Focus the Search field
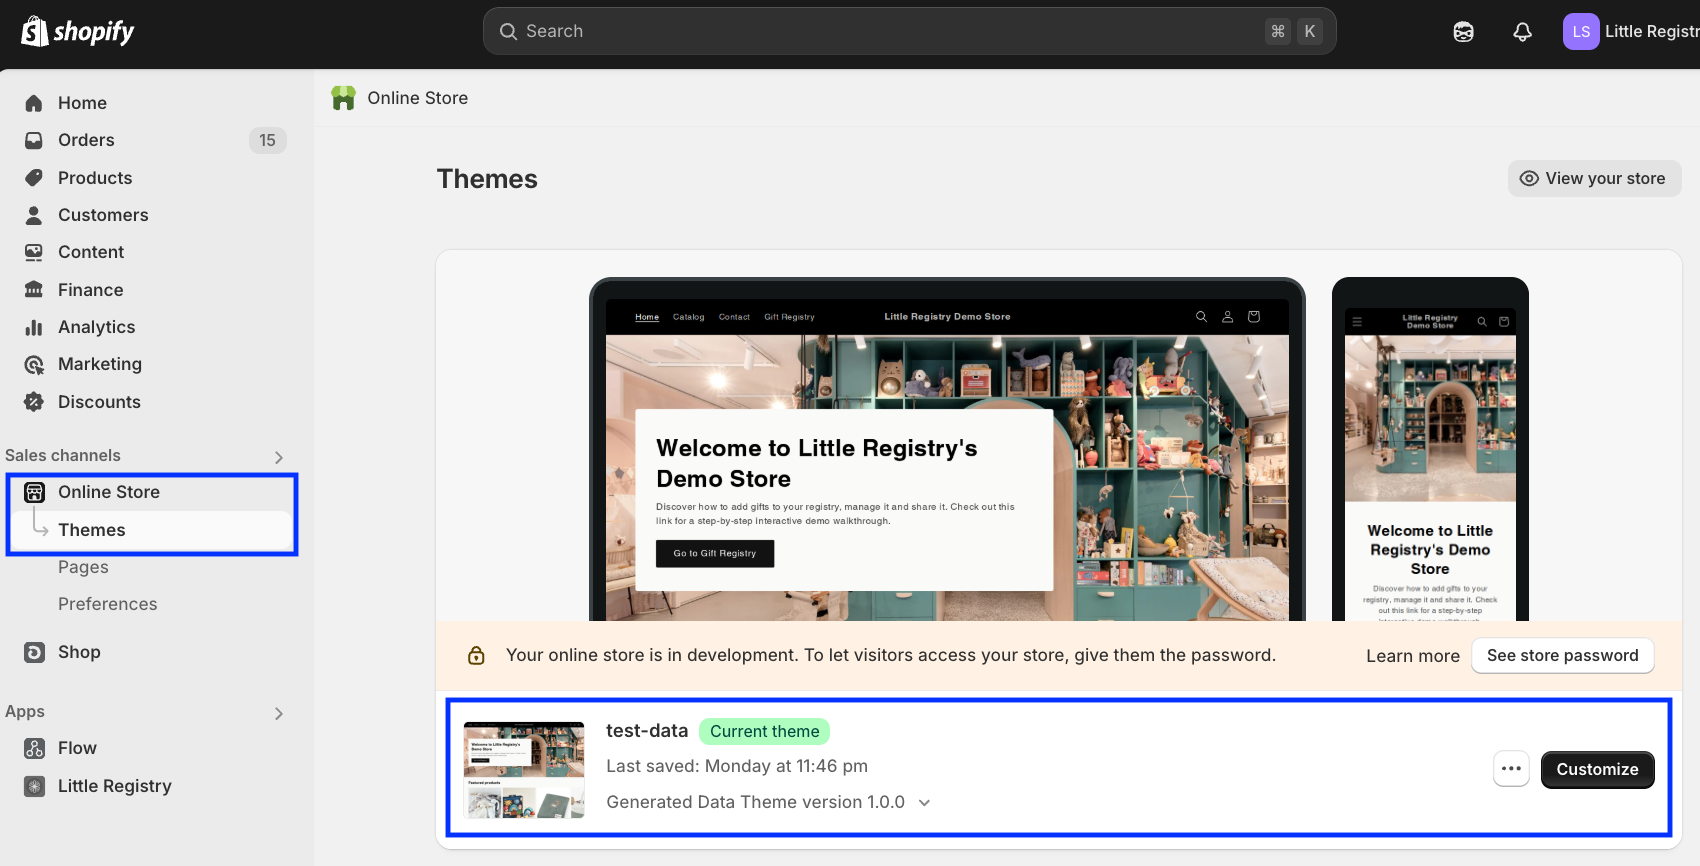The height and width of the screenshot is (866, 1700). (x=909, y=32)
